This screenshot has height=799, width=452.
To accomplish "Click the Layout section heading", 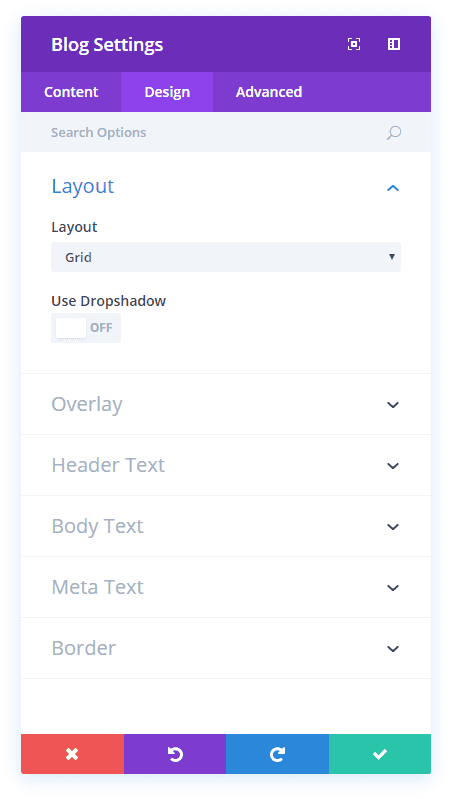I will tap(83, 187).
